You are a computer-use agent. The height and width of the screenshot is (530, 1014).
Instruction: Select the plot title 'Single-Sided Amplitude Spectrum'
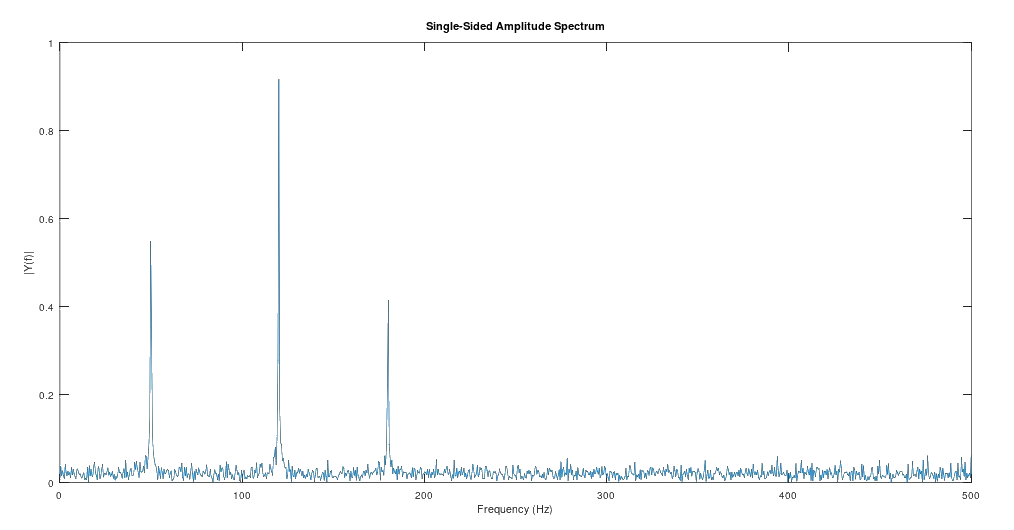point(514,26)
